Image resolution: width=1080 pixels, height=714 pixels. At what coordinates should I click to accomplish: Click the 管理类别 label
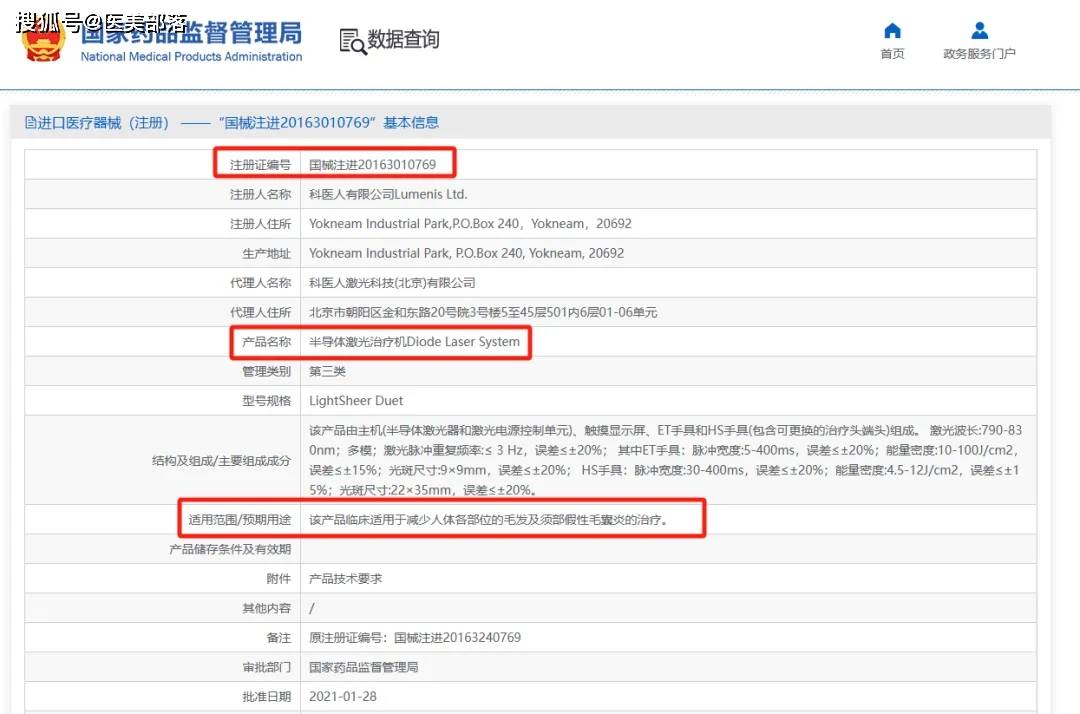coord(267,371)
